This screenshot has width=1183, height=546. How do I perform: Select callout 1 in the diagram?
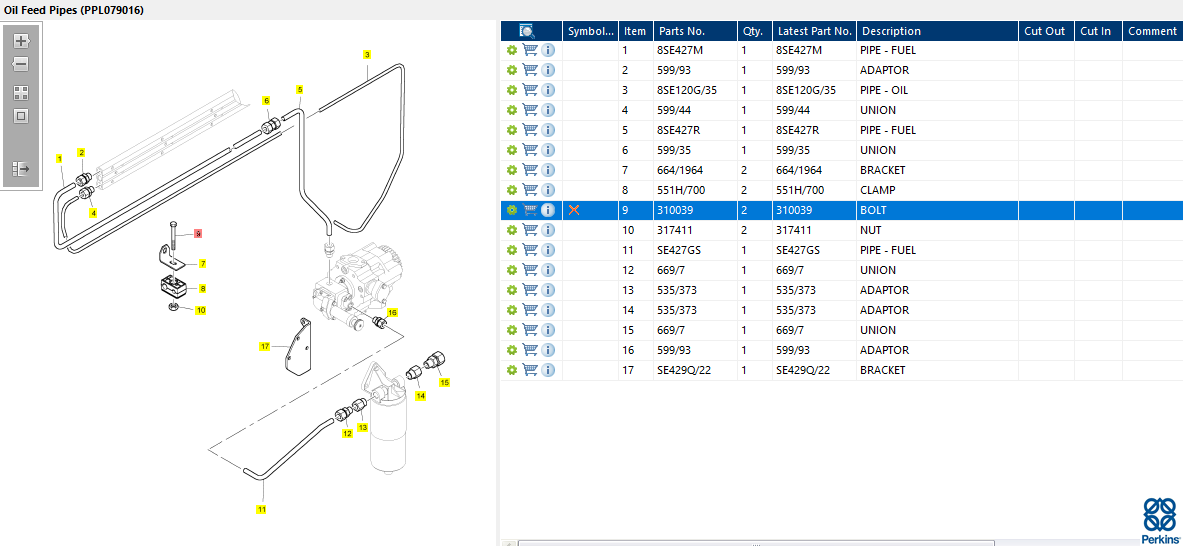pyautogui.click(x=59, y=158)
